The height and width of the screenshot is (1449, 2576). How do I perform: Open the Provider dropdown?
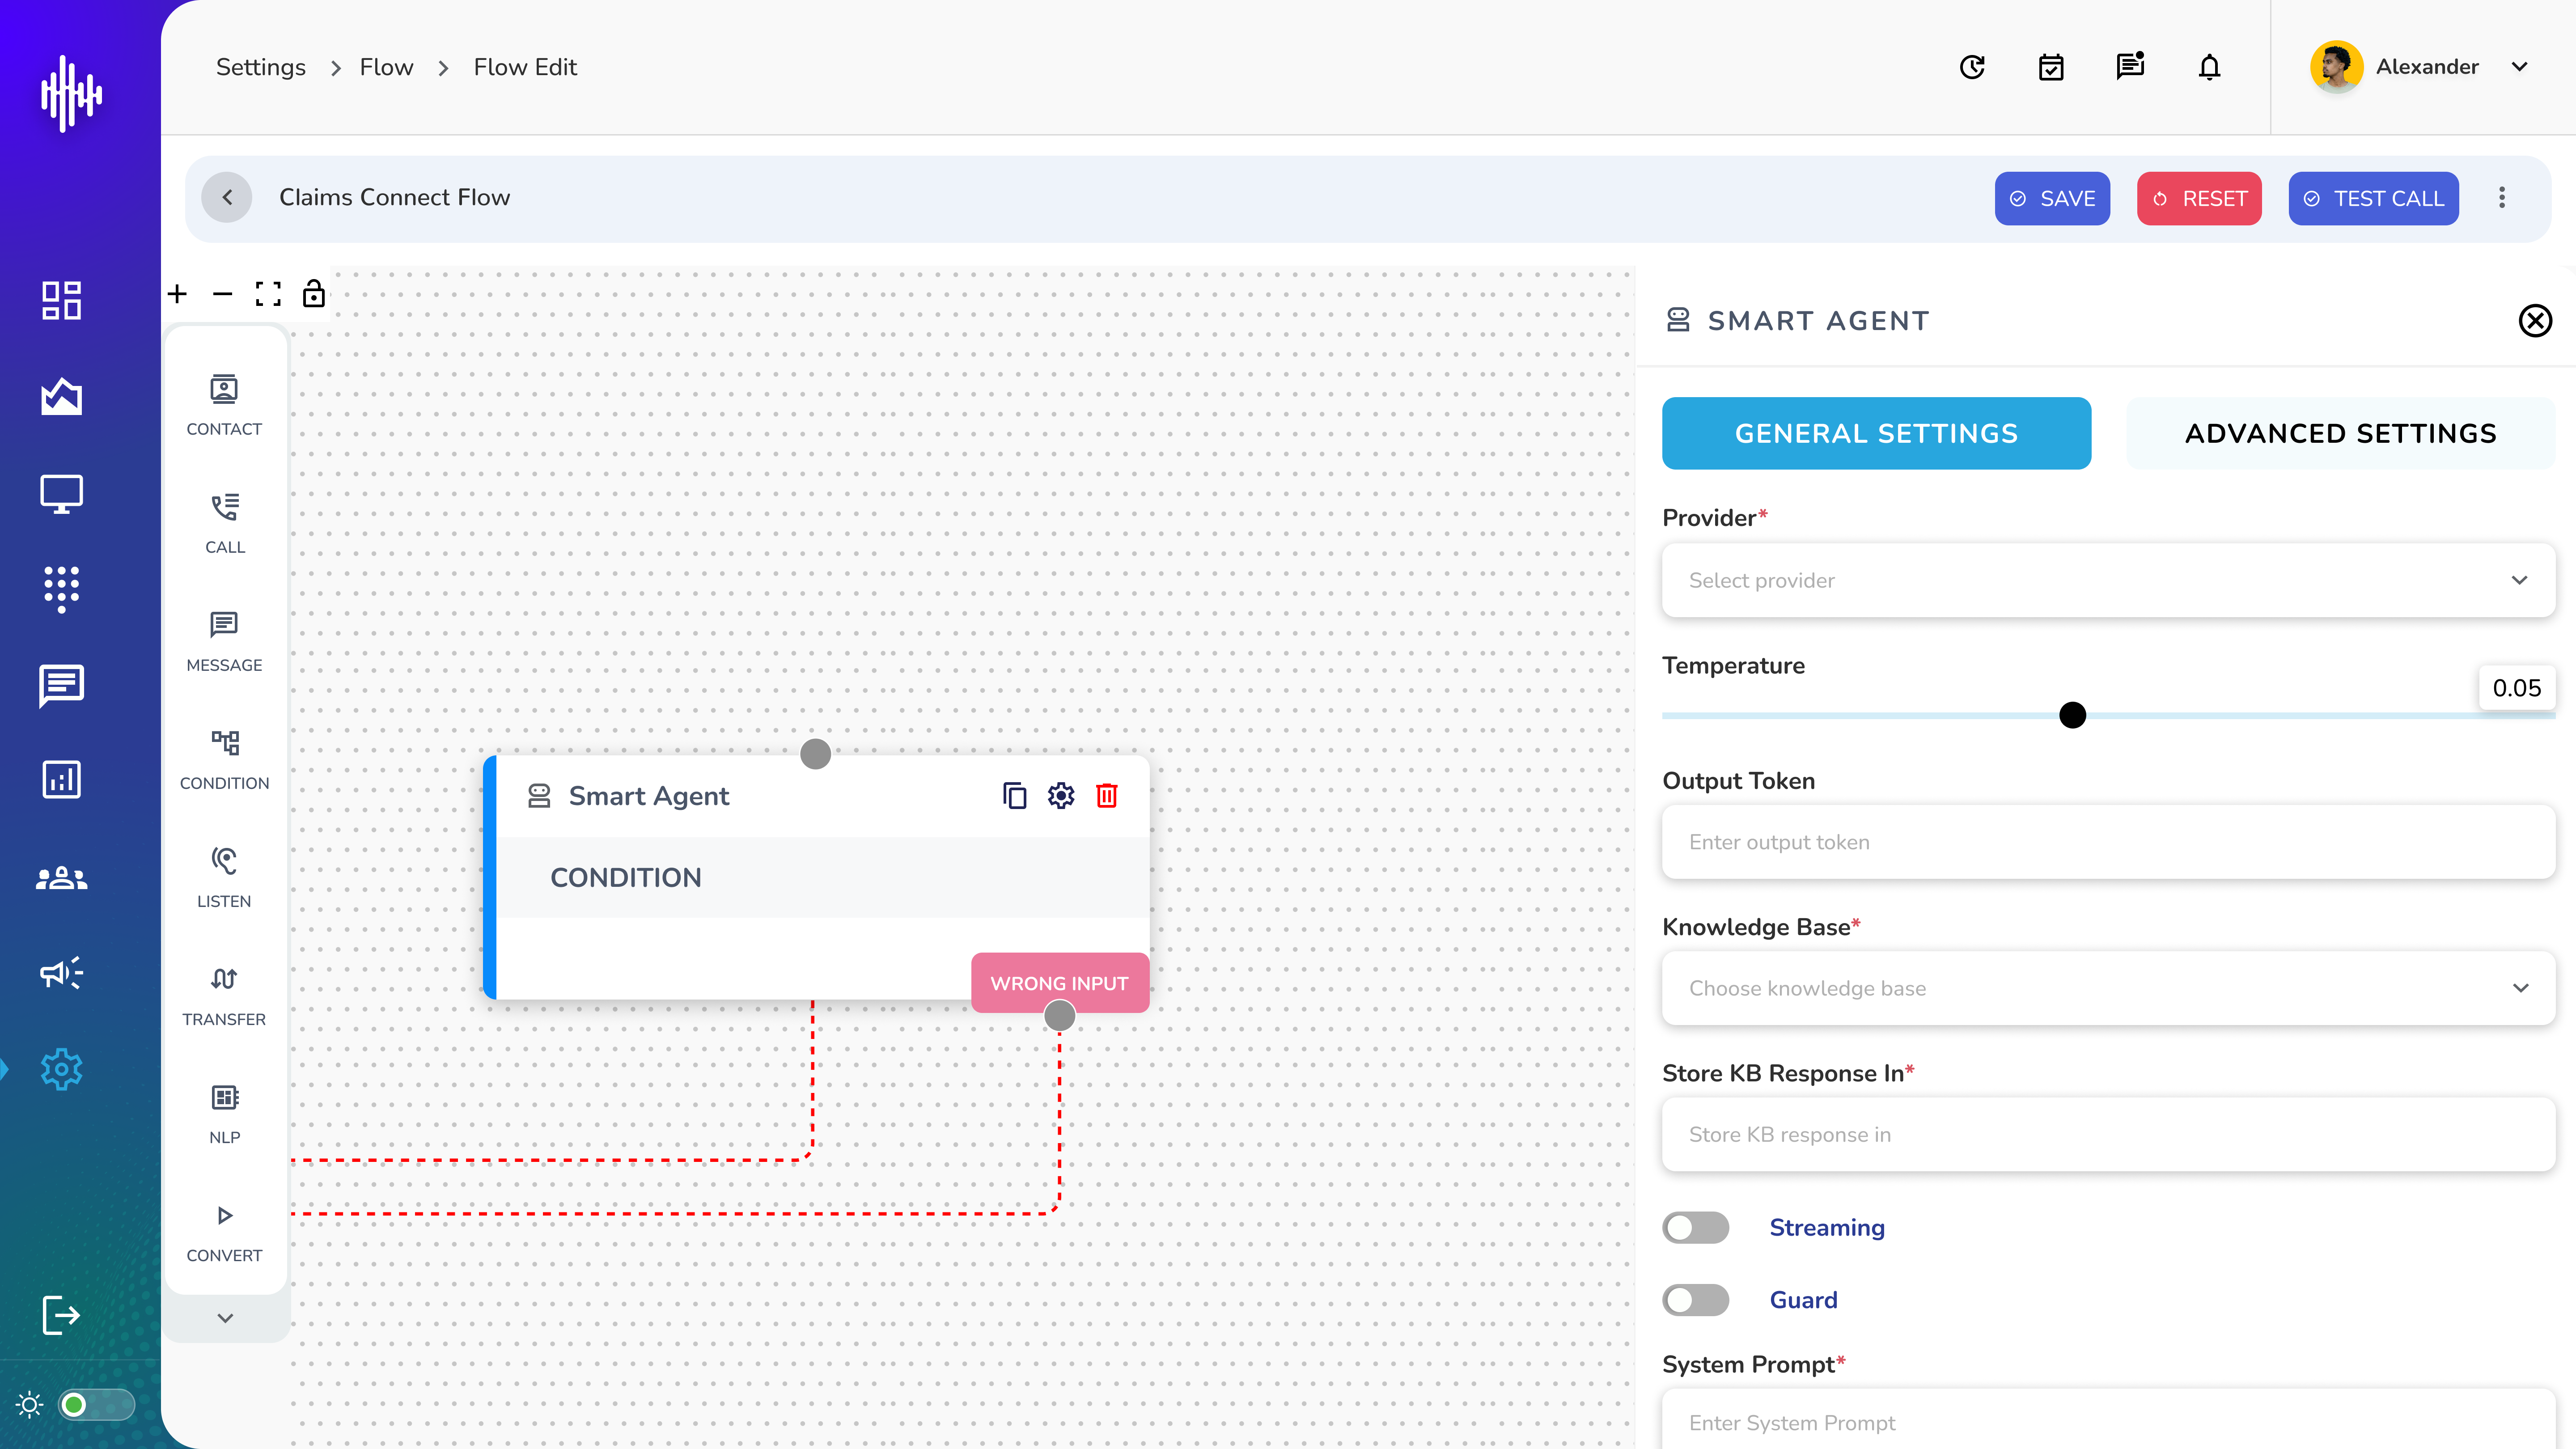click(x=2108, y=580)
